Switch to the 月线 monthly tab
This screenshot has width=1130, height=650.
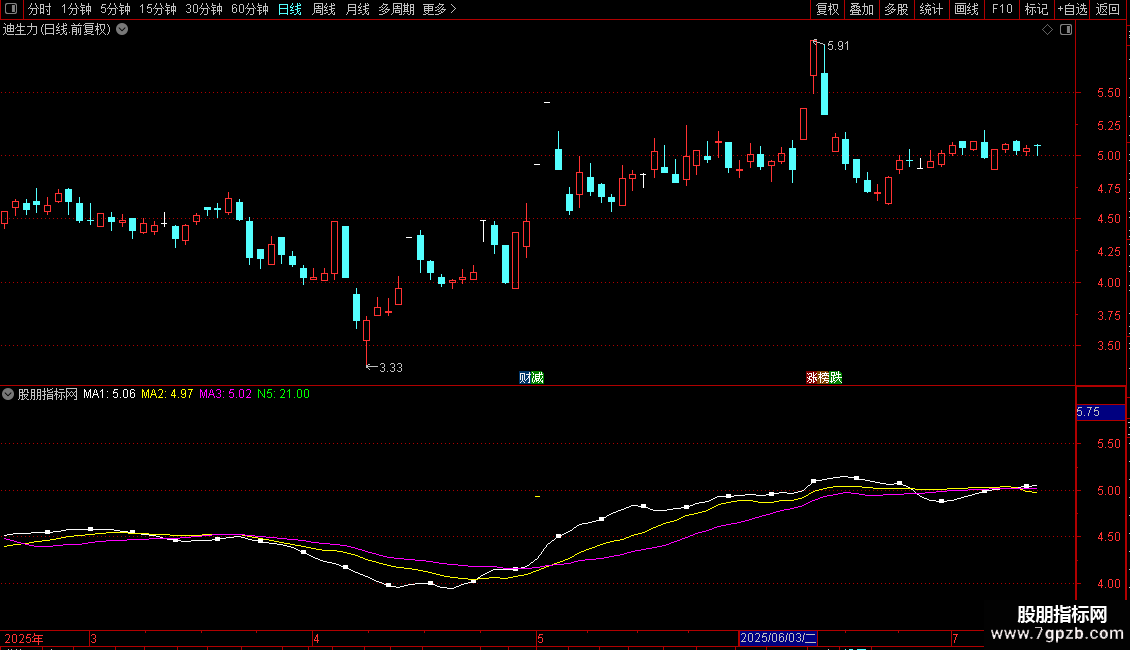(x=357, y=9)
